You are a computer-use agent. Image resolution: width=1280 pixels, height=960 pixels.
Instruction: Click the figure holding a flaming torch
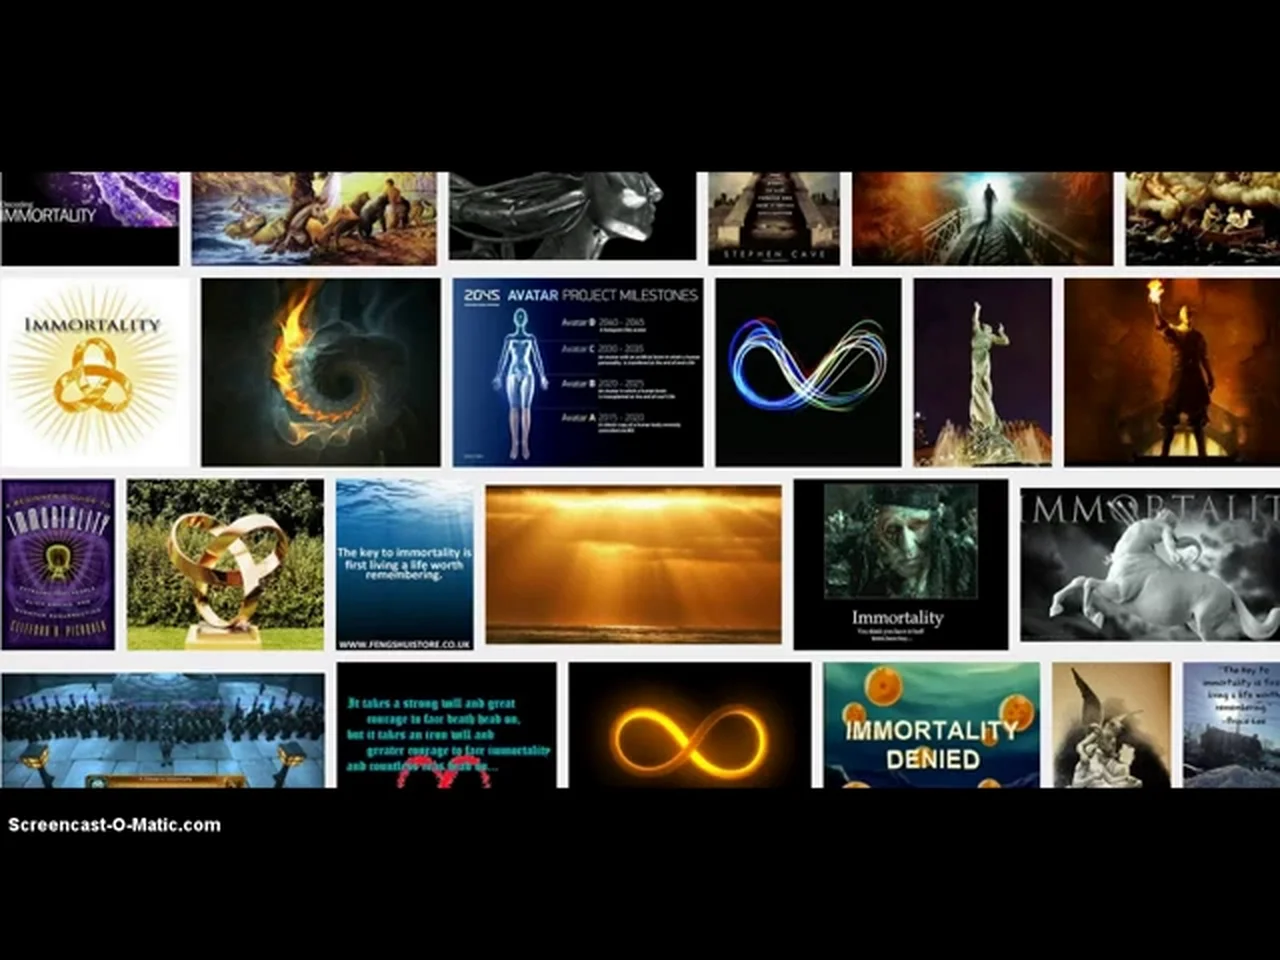[1171, 372]
